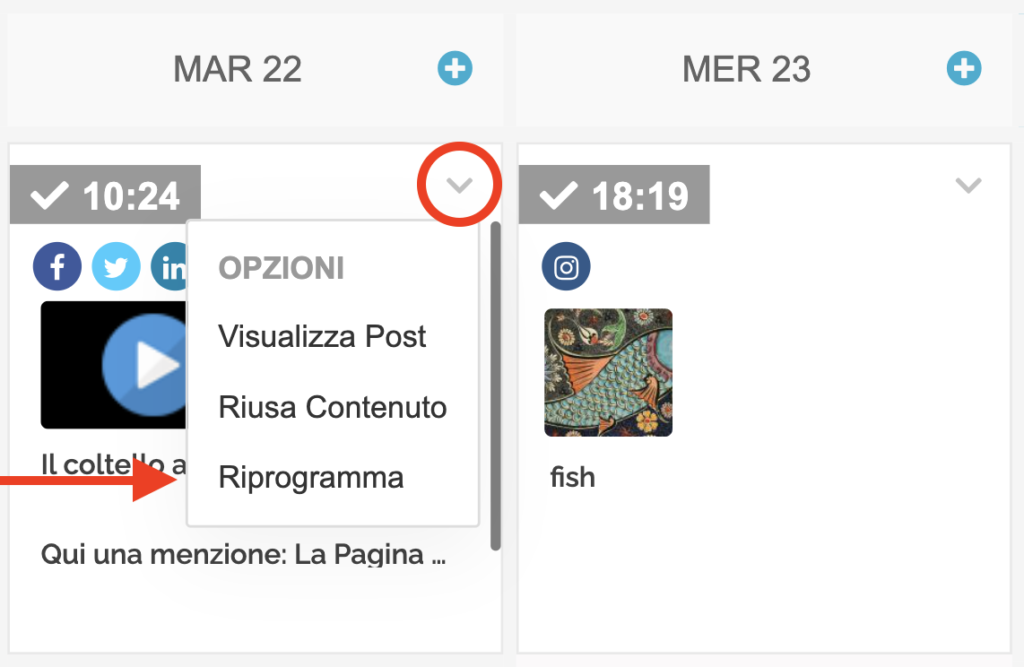Click the 'fish' caption text
The height and width of the screenshot is (667, 1024).
[x=572, y=477]
